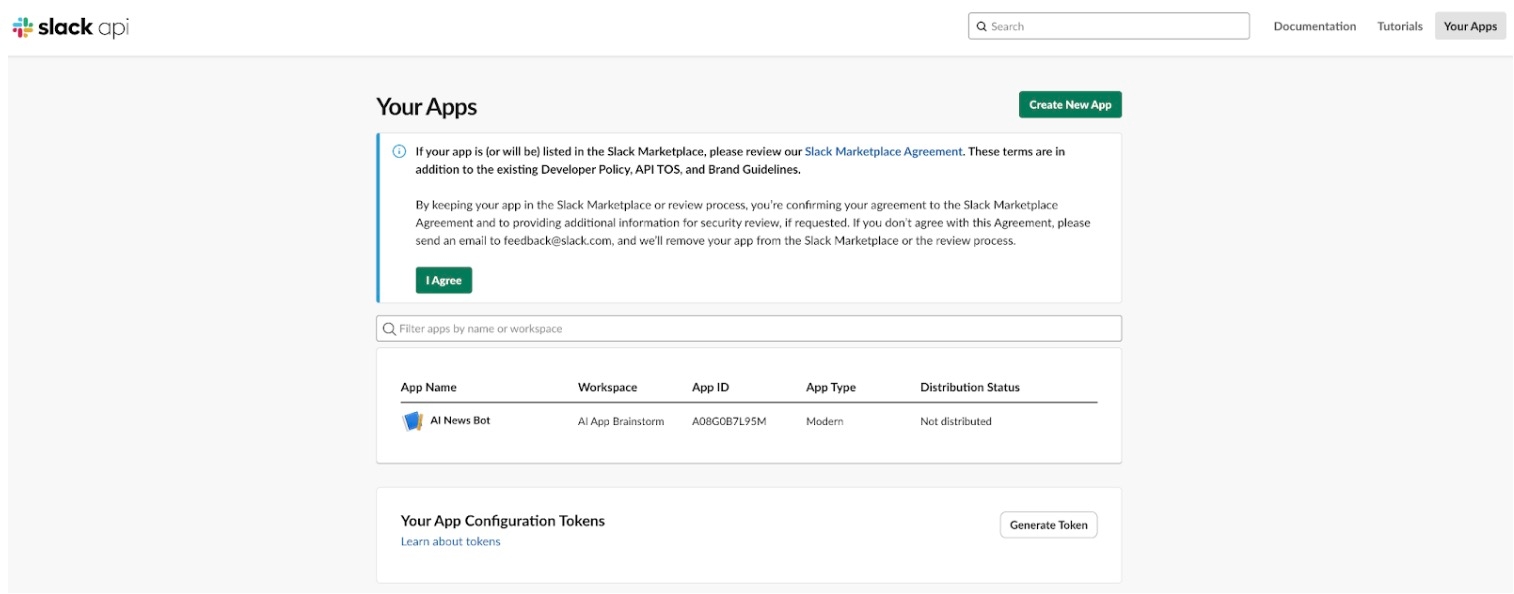Click the magnifier icon in the top search bar
Image resolution: width=1514 pixels, height=594 pixels.
click(982, 27)
